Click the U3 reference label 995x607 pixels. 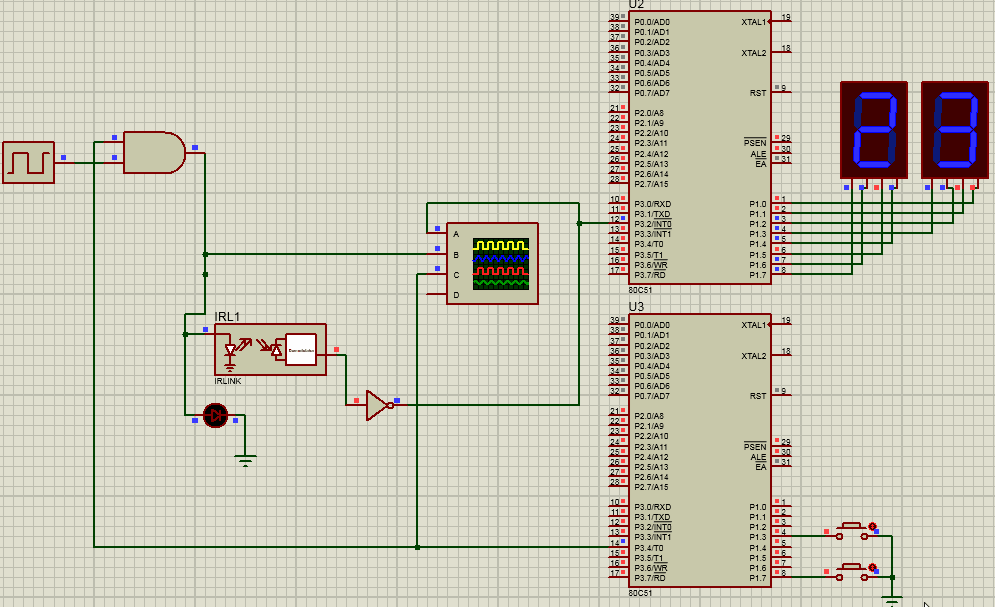click(x=636, y=307)
